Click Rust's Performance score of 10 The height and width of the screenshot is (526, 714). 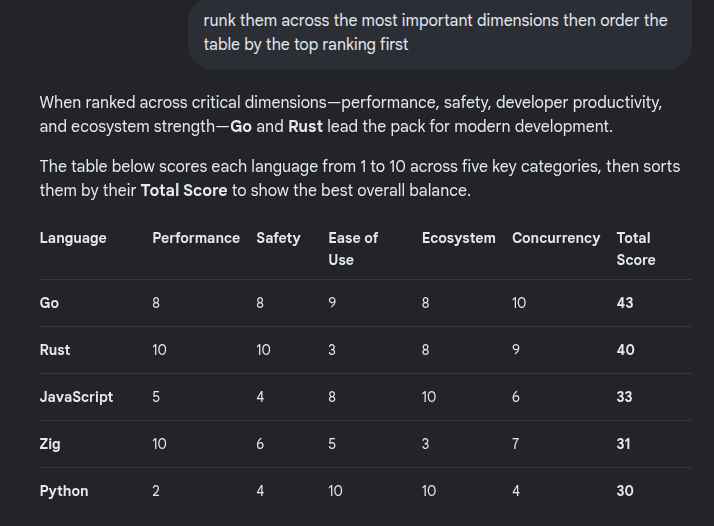[159, 350]
